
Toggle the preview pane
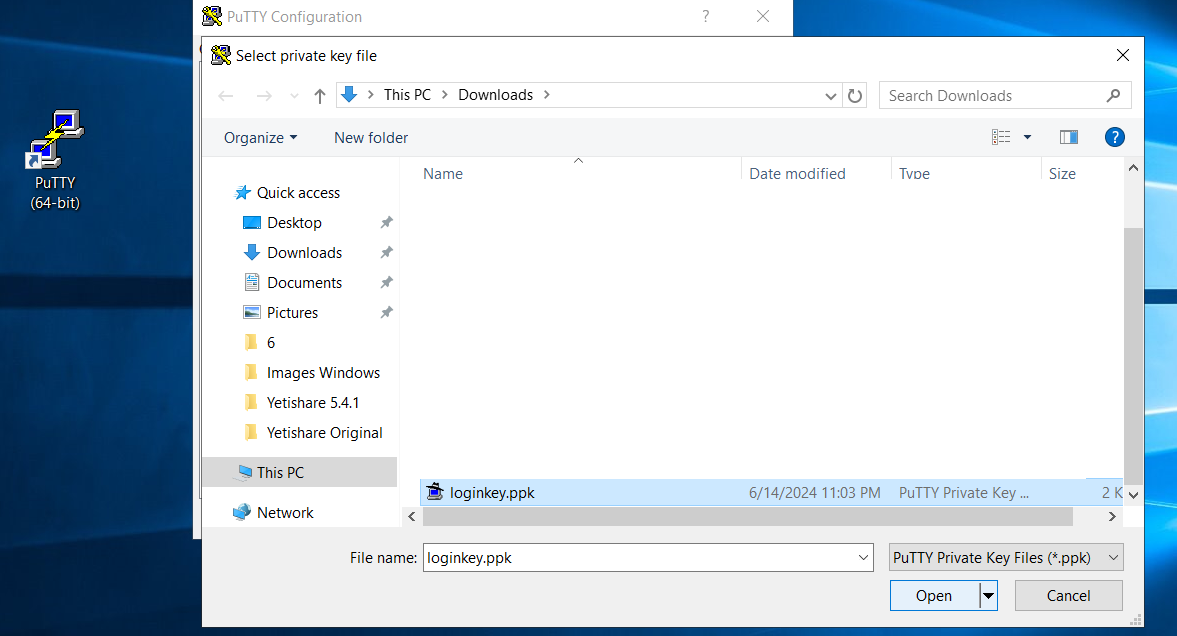(1068, 137)
